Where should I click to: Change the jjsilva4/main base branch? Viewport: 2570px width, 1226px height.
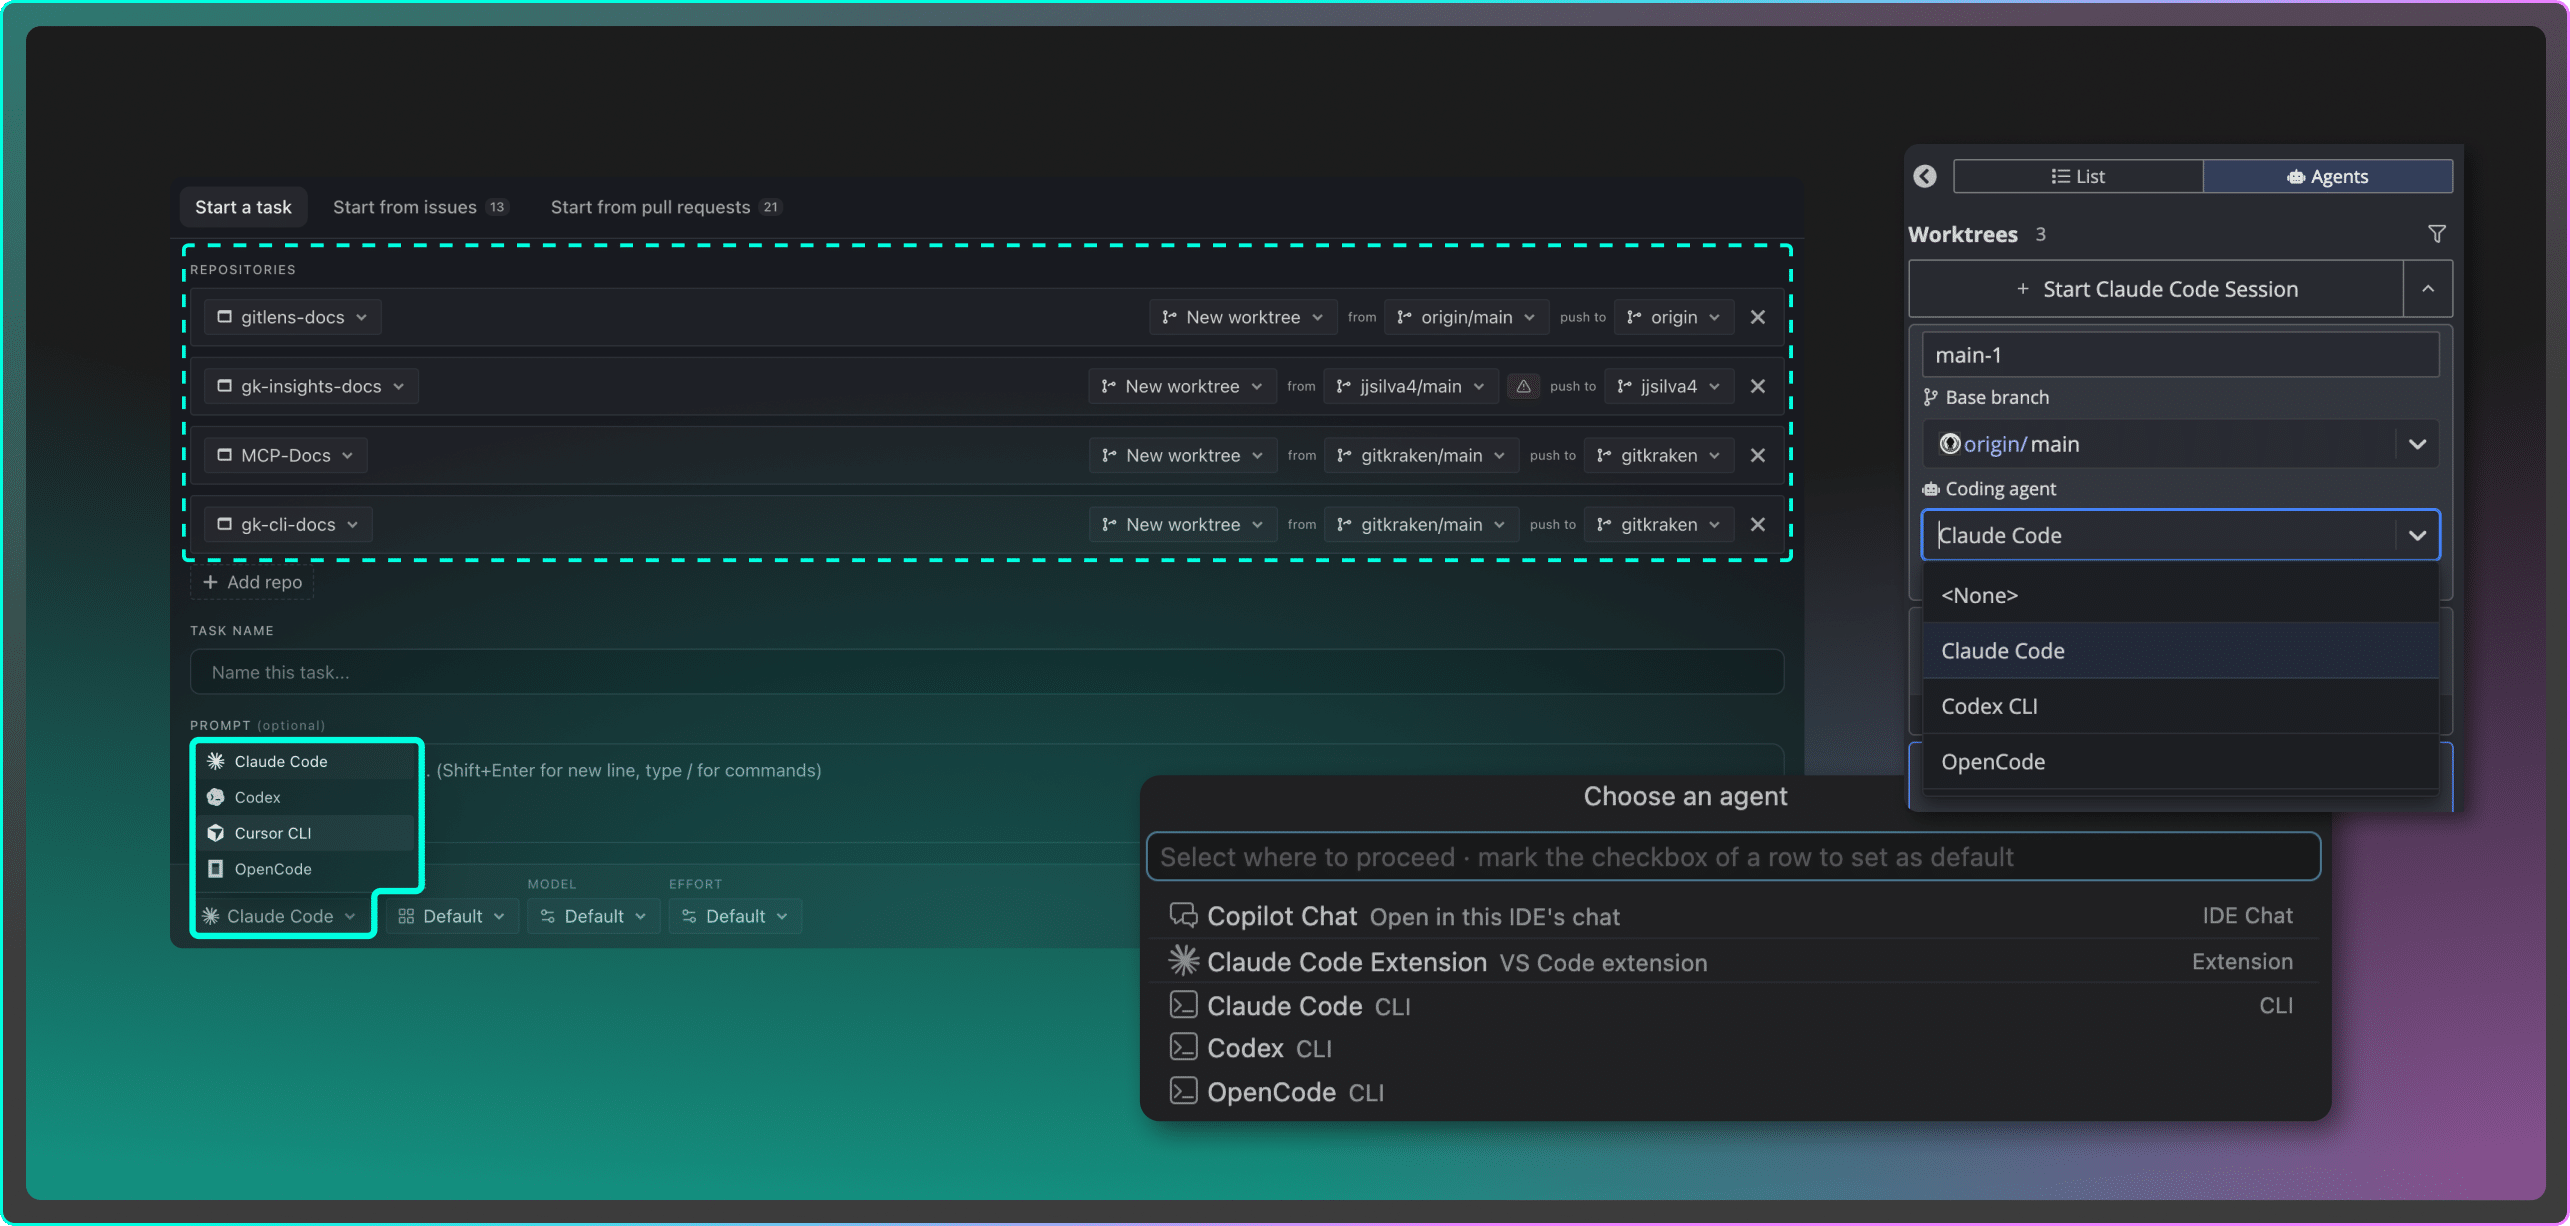[1410, 386]
